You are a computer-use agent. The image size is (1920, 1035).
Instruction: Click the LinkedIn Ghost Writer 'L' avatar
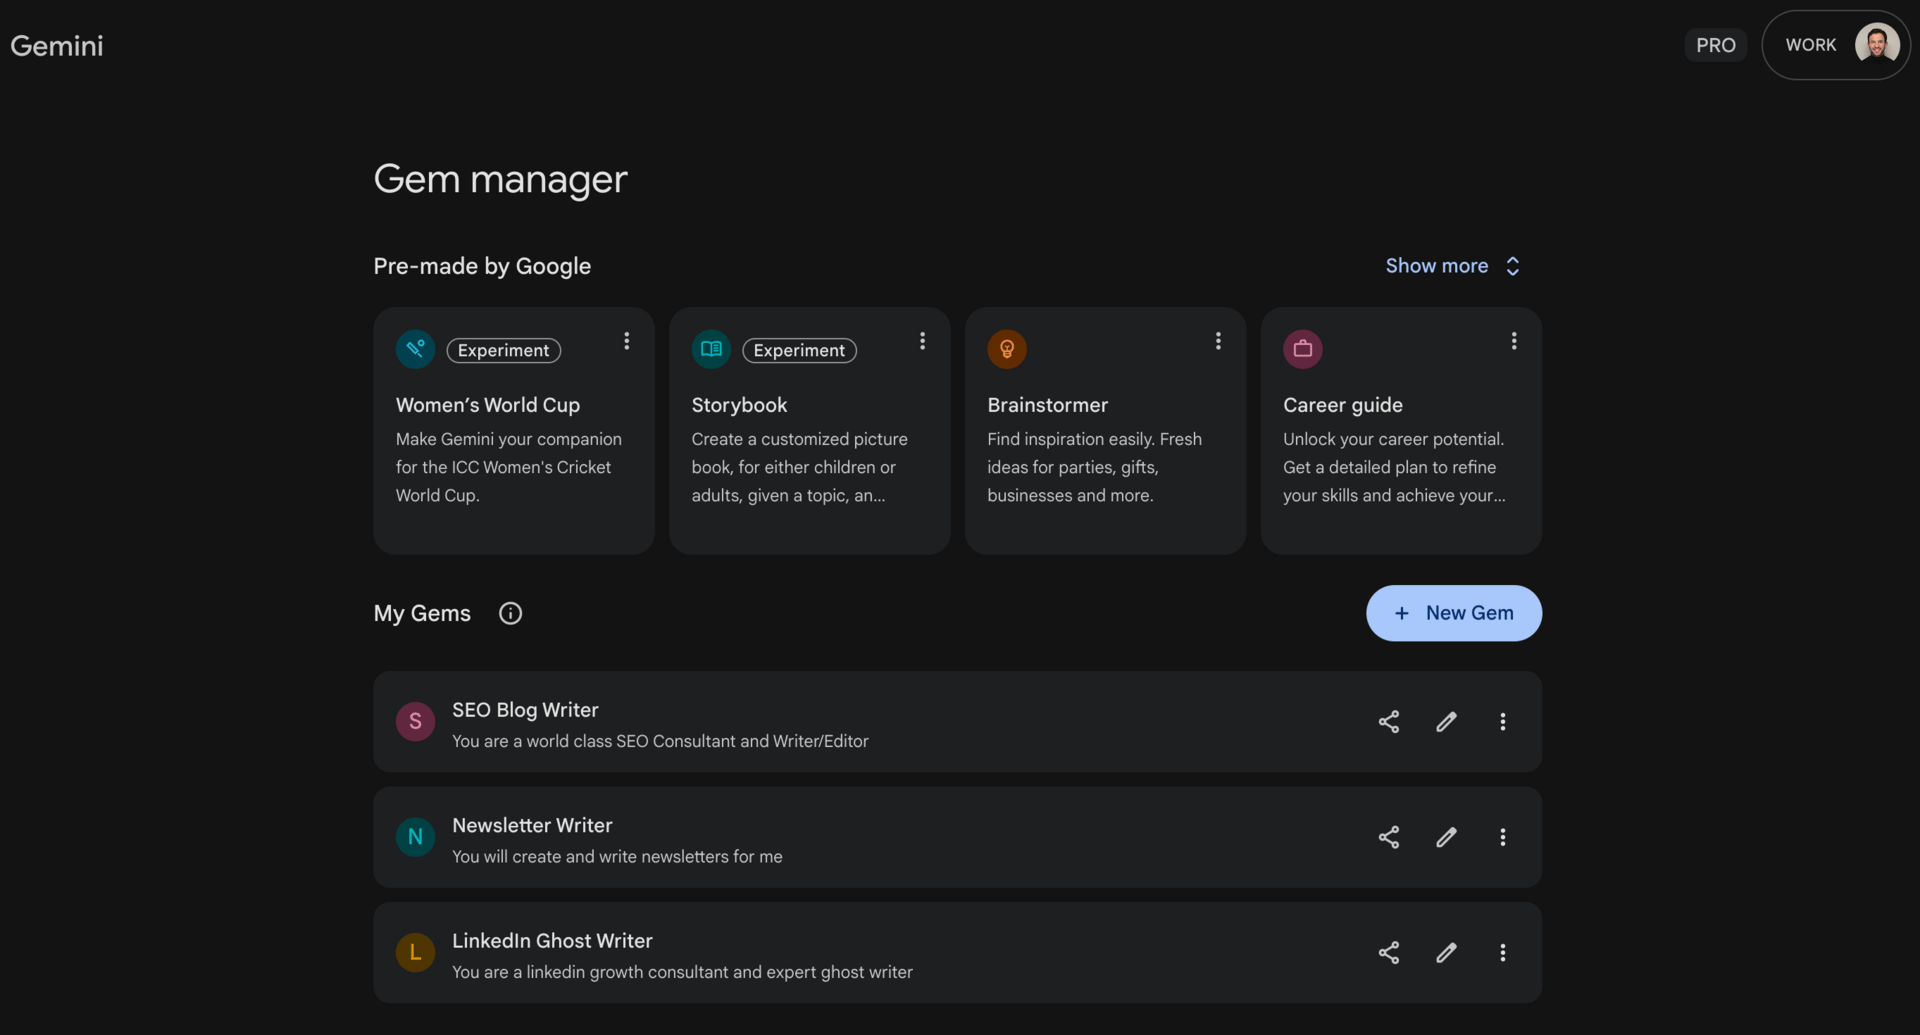(x=415, y=953)
